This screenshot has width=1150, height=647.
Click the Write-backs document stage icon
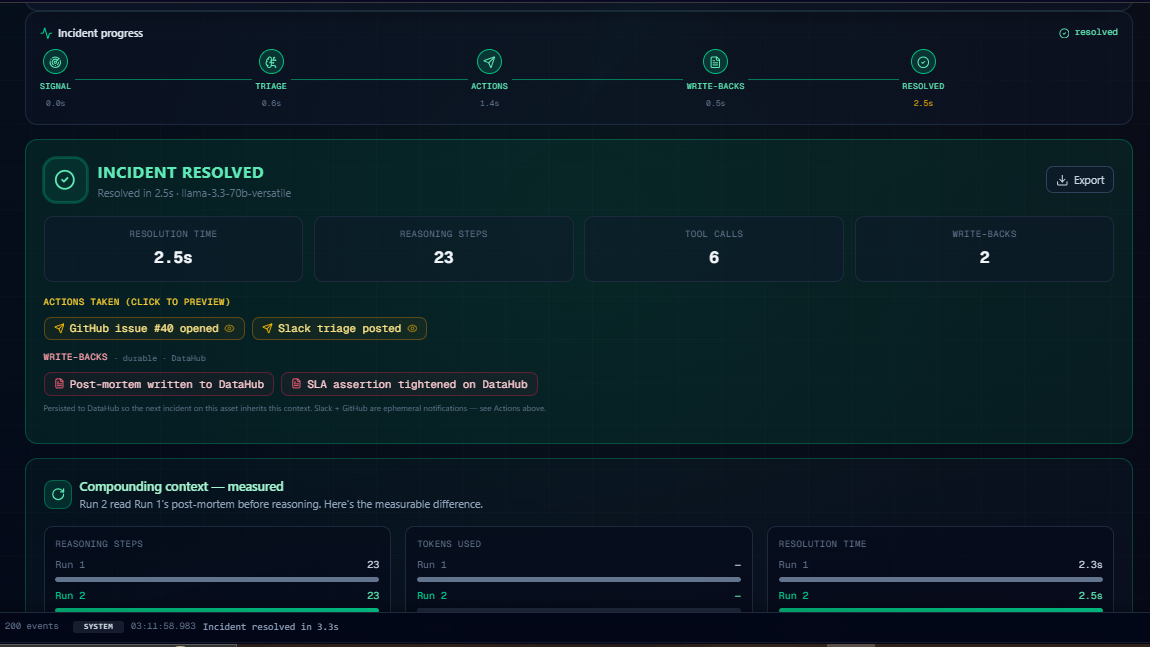[715, 62]
